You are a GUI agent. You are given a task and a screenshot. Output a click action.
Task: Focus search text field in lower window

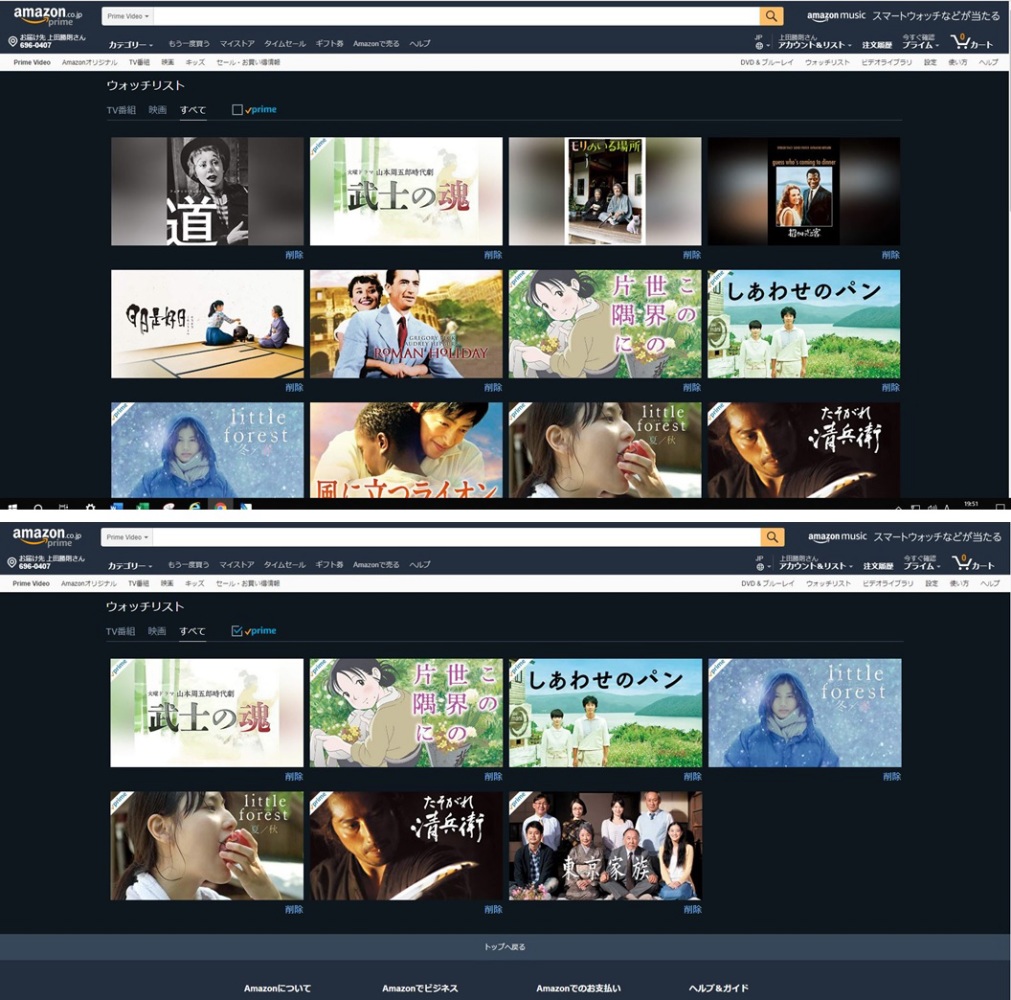point(456,537)
